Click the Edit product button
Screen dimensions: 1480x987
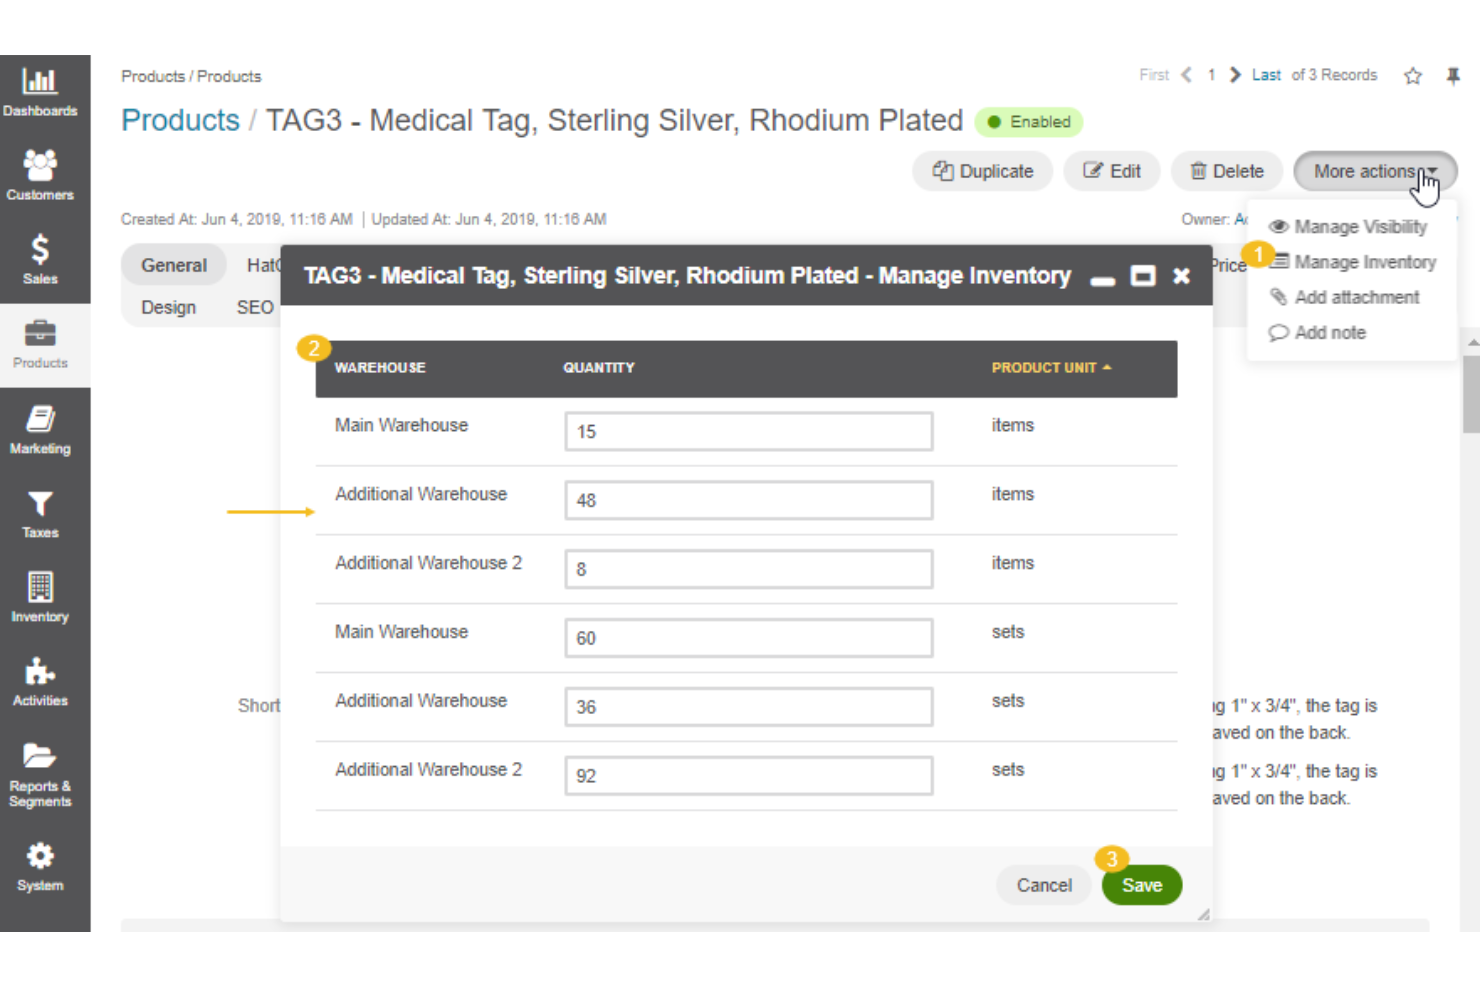[1111, 171]
